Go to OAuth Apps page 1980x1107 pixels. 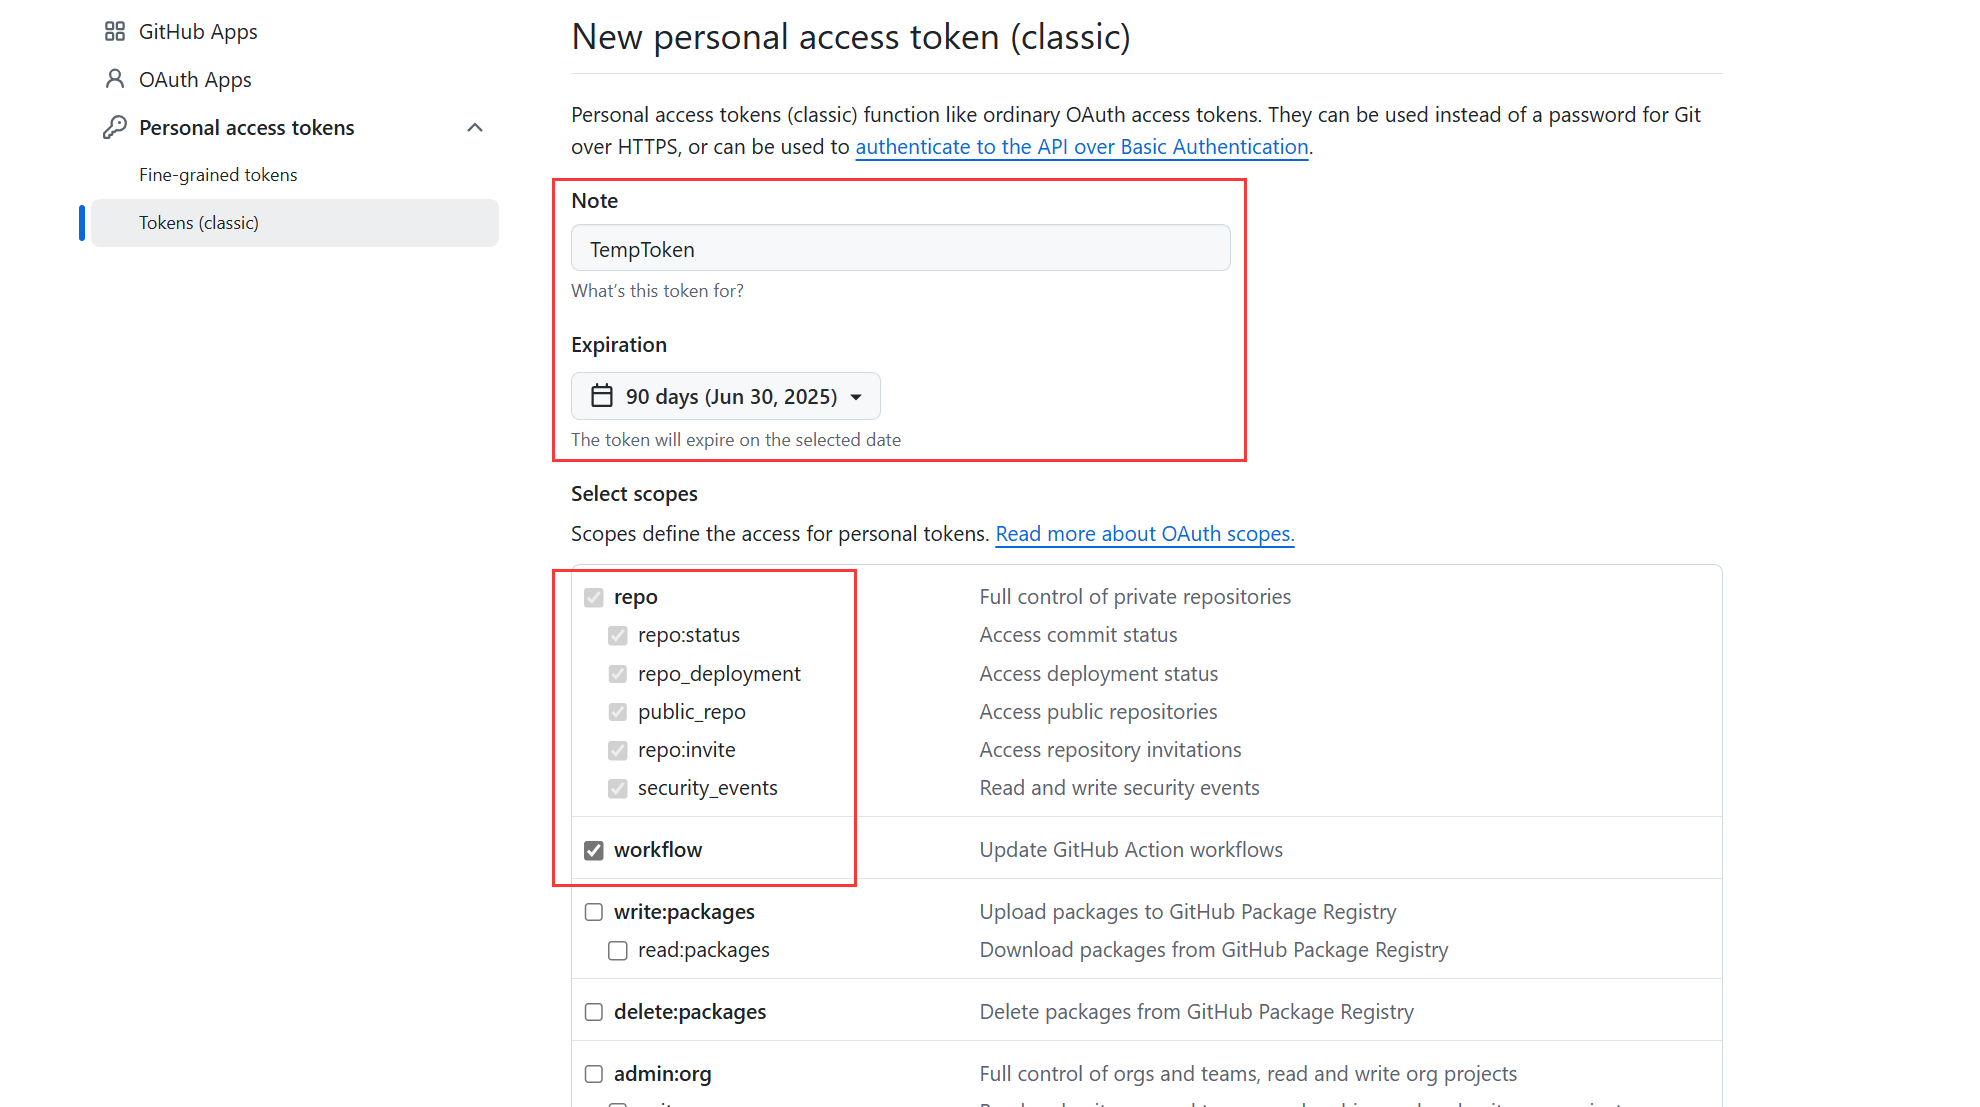tap(195, 80)
